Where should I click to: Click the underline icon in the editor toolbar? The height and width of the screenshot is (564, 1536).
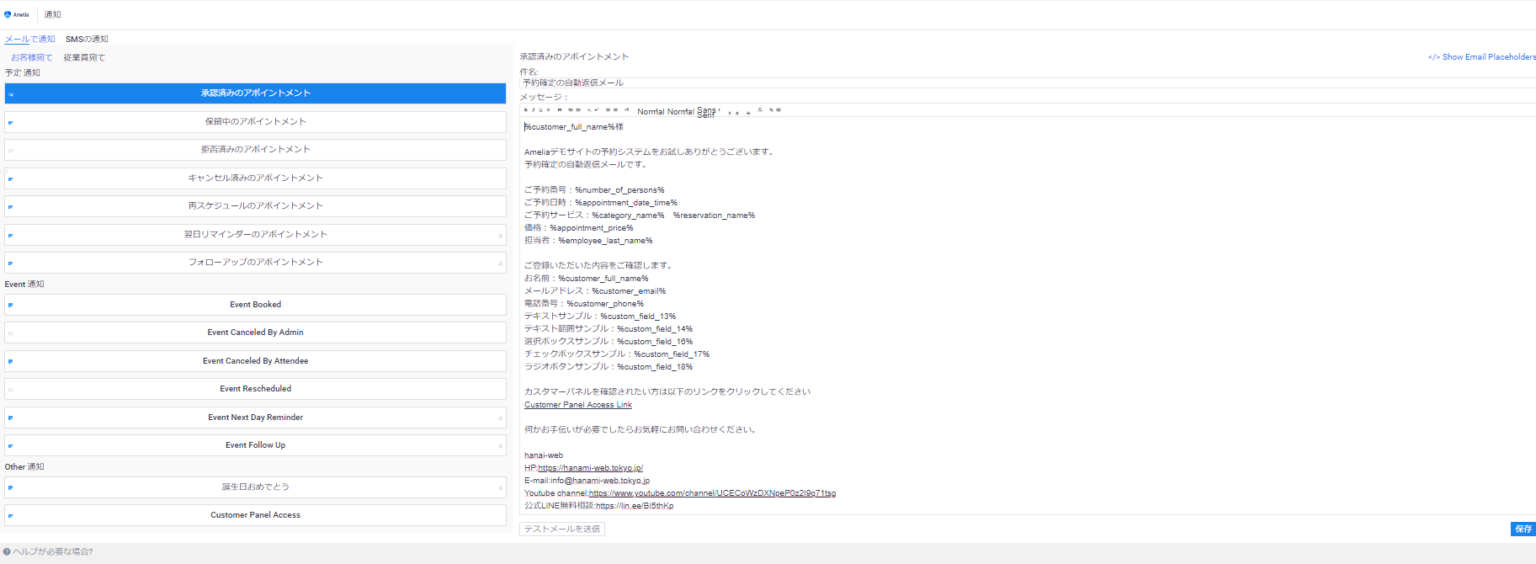[540, 110]
